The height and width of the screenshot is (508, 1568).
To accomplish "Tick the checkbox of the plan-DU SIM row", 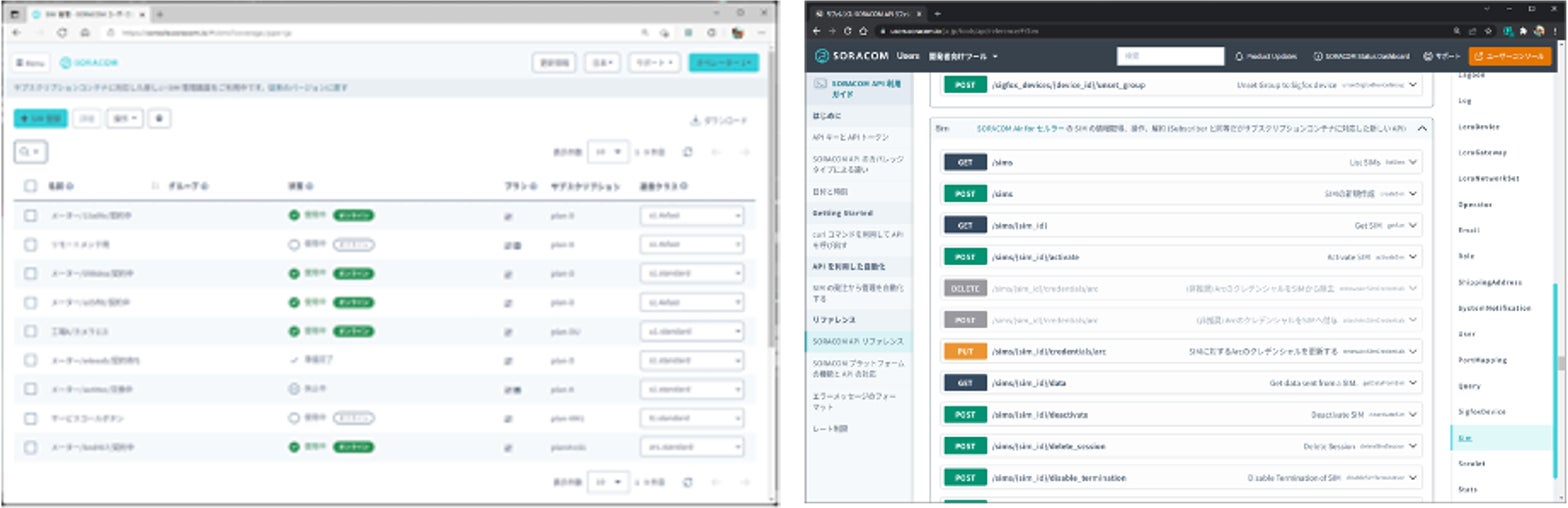I will click(30, 331).
